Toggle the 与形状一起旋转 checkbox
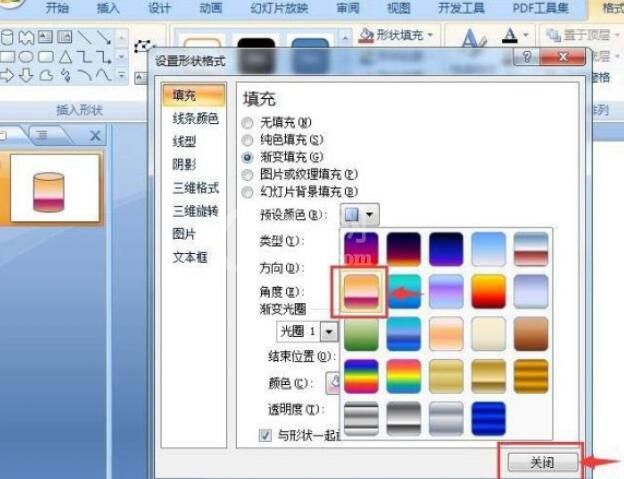Image resolution: width=624 pixels, height=479 pixels. (x=265, y=435)
